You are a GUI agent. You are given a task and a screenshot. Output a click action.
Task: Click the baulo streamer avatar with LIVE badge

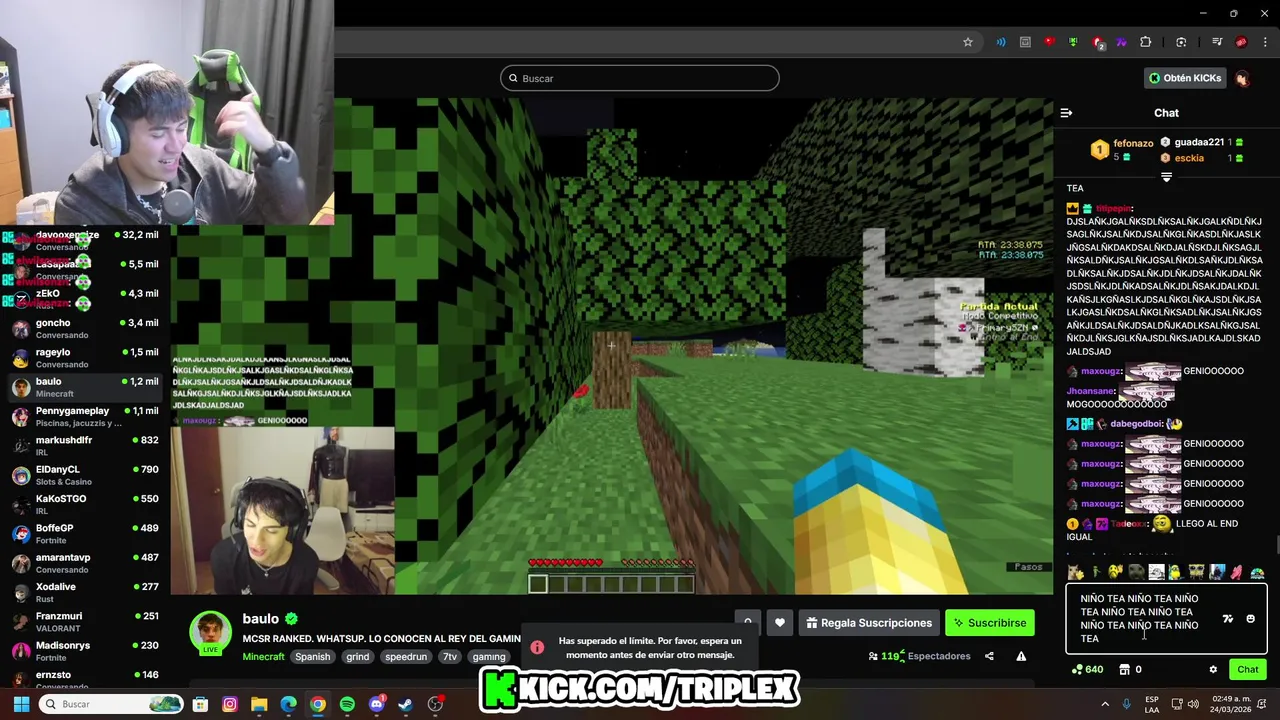pos(211,633)
